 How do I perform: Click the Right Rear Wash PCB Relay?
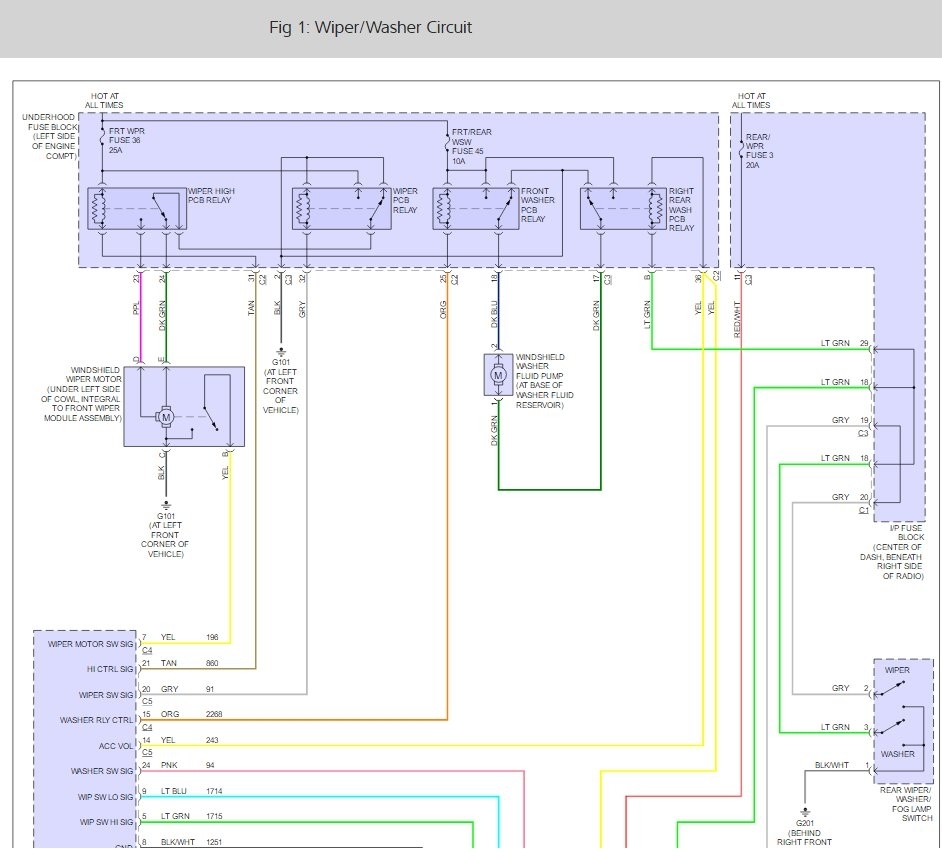(x=623, y=208)
